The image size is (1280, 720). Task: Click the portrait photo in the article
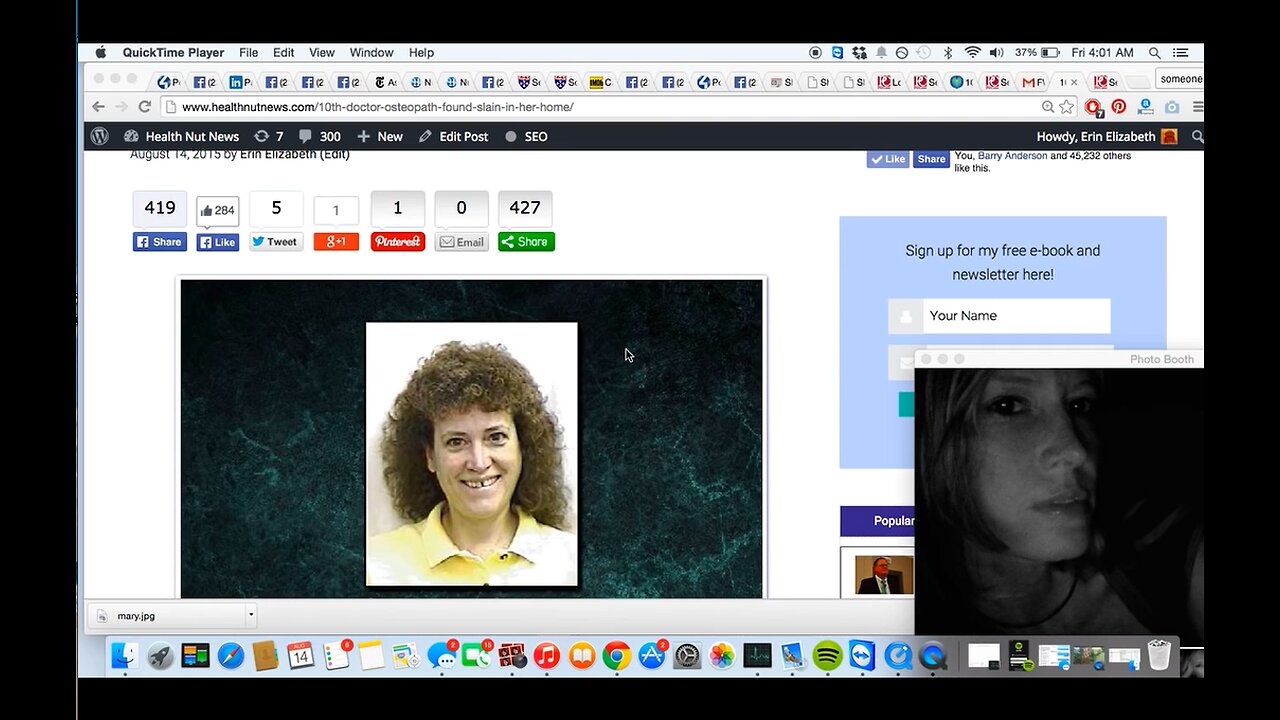[x=472, y=453]
